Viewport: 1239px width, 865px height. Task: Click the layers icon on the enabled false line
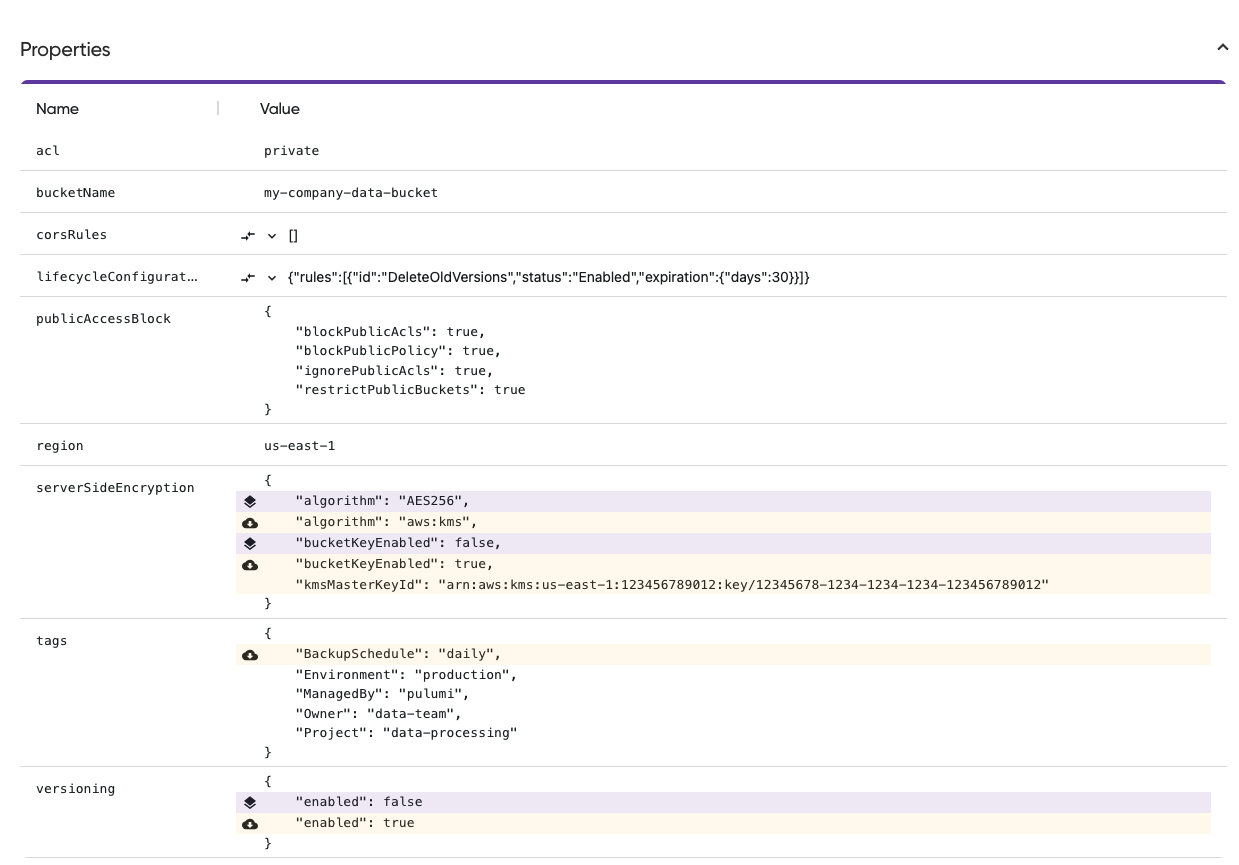(250, 802)
